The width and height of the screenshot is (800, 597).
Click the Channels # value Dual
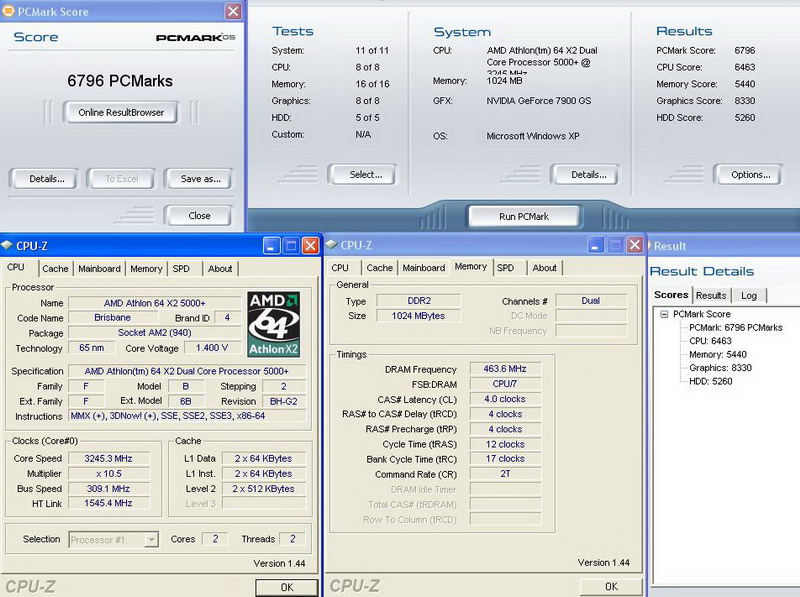[591, 301]
